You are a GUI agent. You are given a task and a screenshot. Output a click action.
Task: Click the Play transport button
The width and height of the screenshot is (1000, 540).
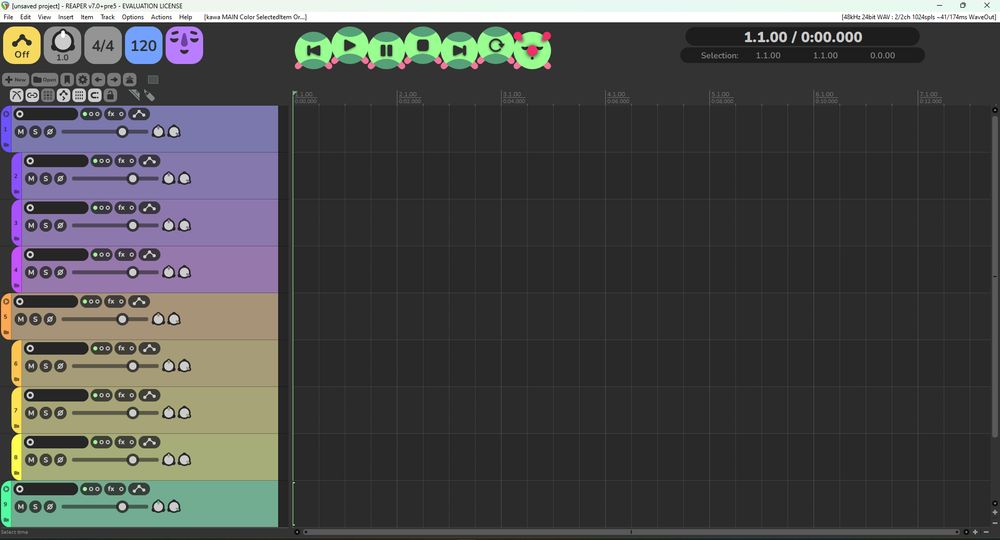[349, 45]
